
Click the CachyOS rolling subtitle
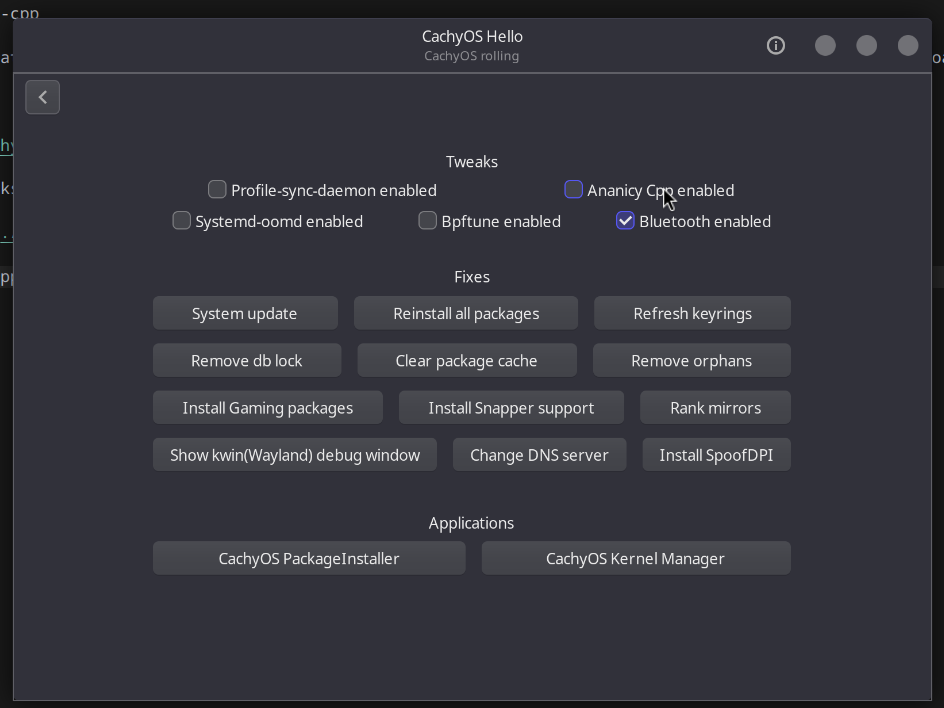[471, 56]
